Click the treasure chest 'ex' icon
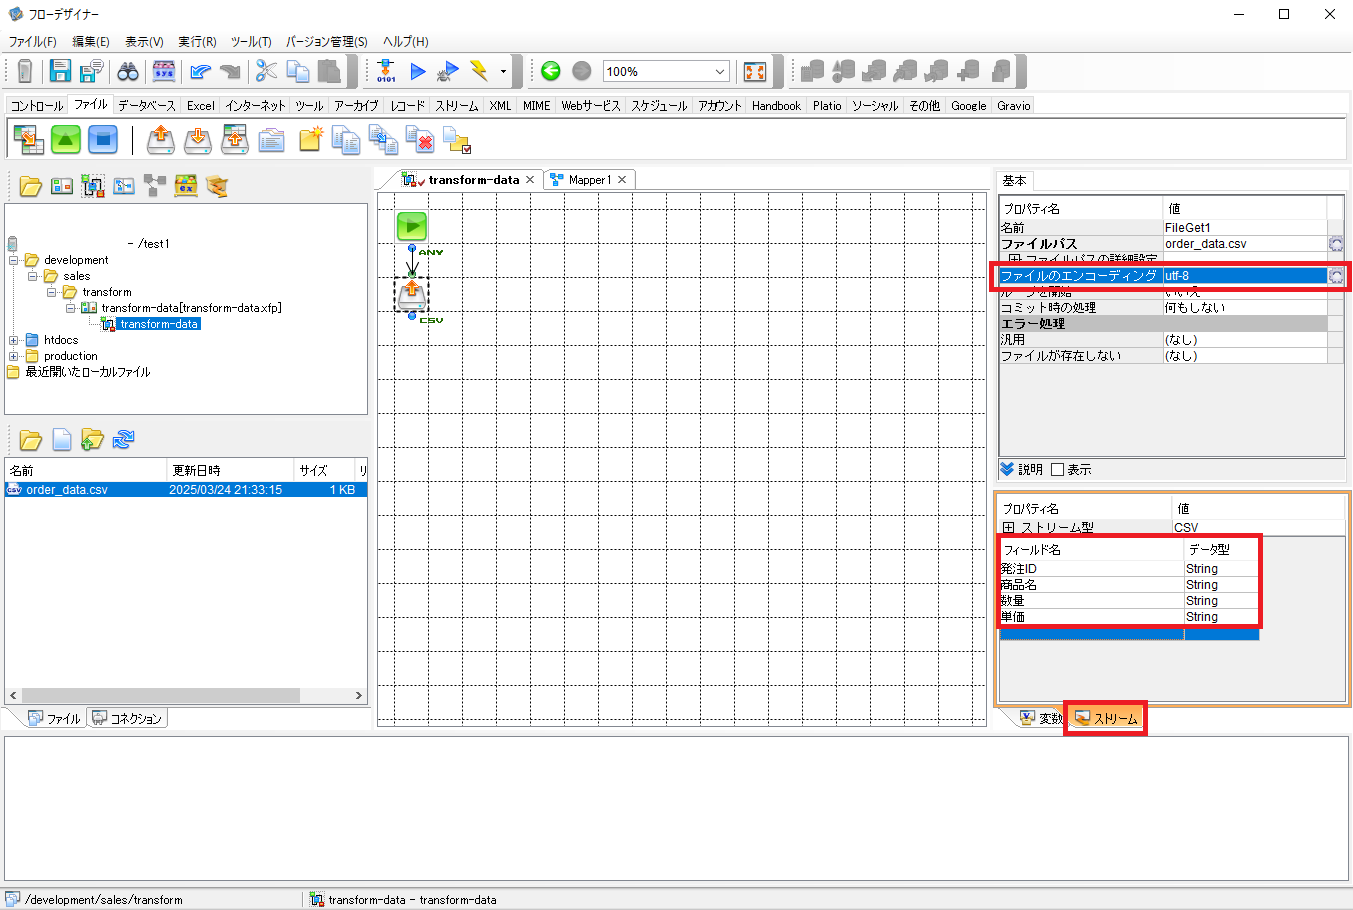This screenshot has height=910, width=1353. (185, 186)
